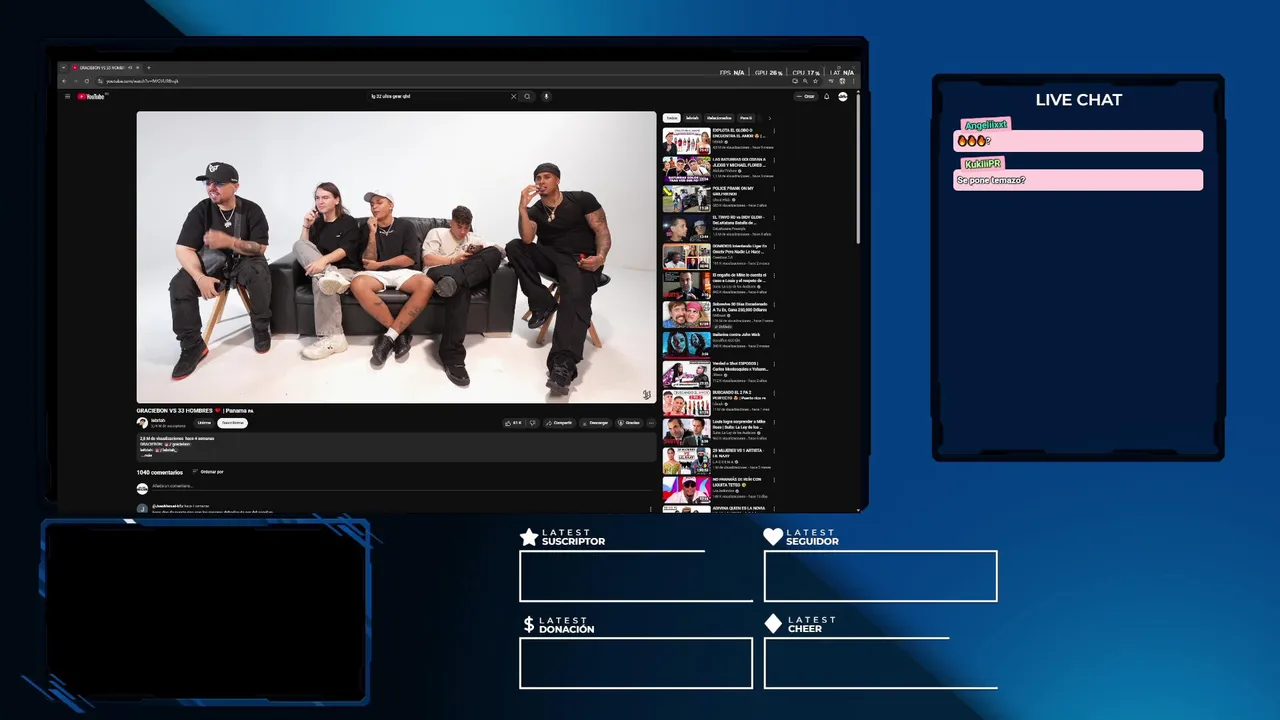Open EL TINYO RD vs INDY GLOW title
The image size is (1280, 720).
coord(738,220)
